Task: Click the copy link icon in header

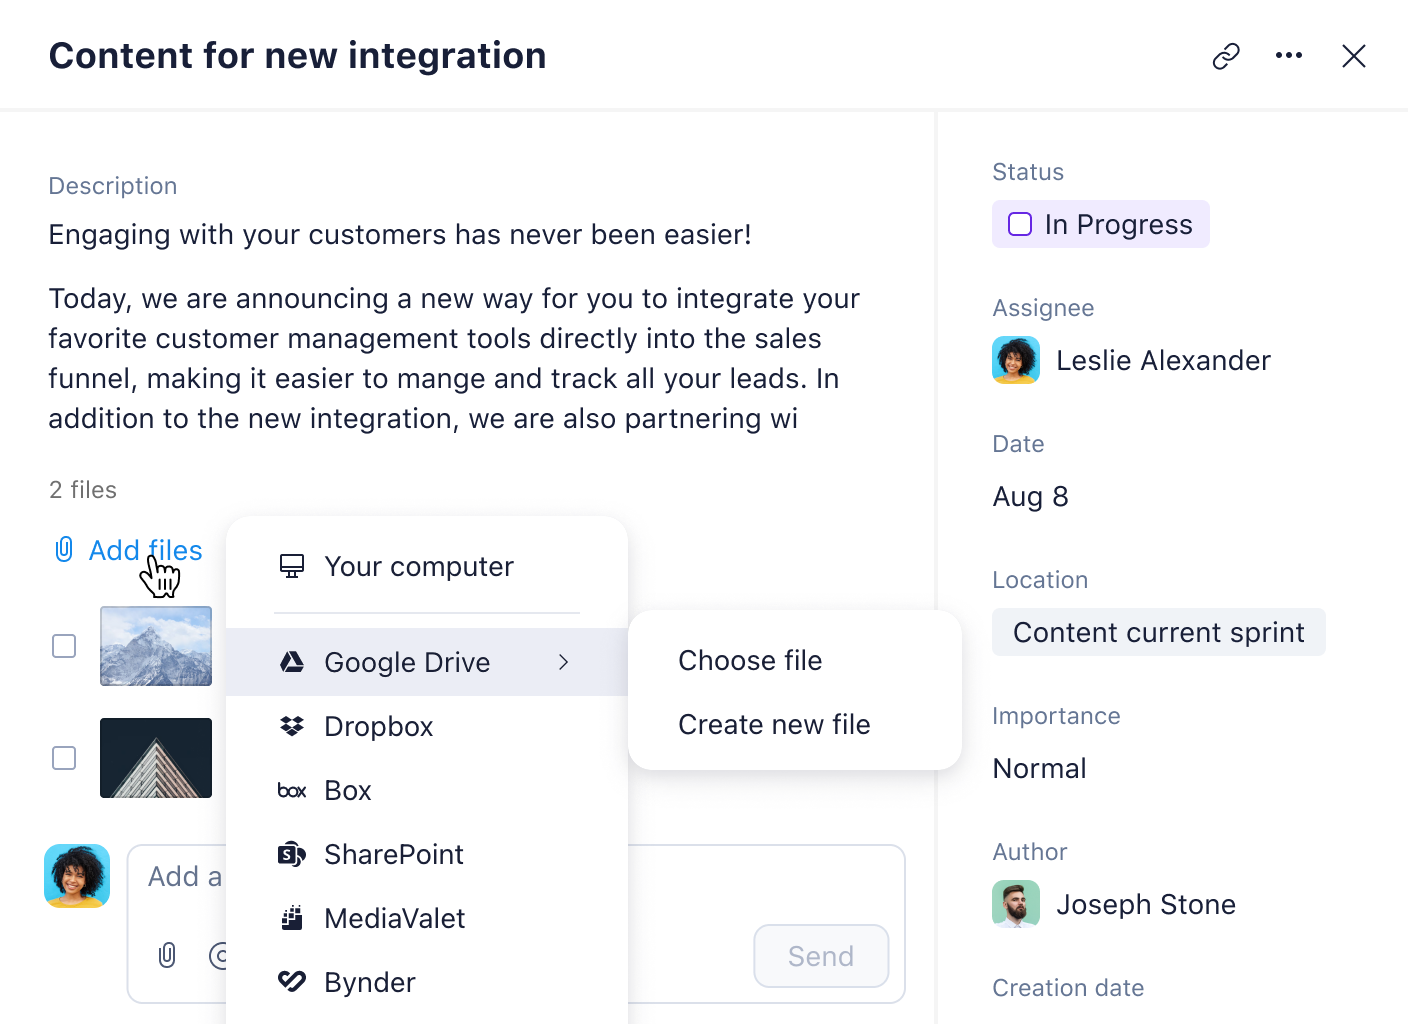Action: click(1226, 56)
